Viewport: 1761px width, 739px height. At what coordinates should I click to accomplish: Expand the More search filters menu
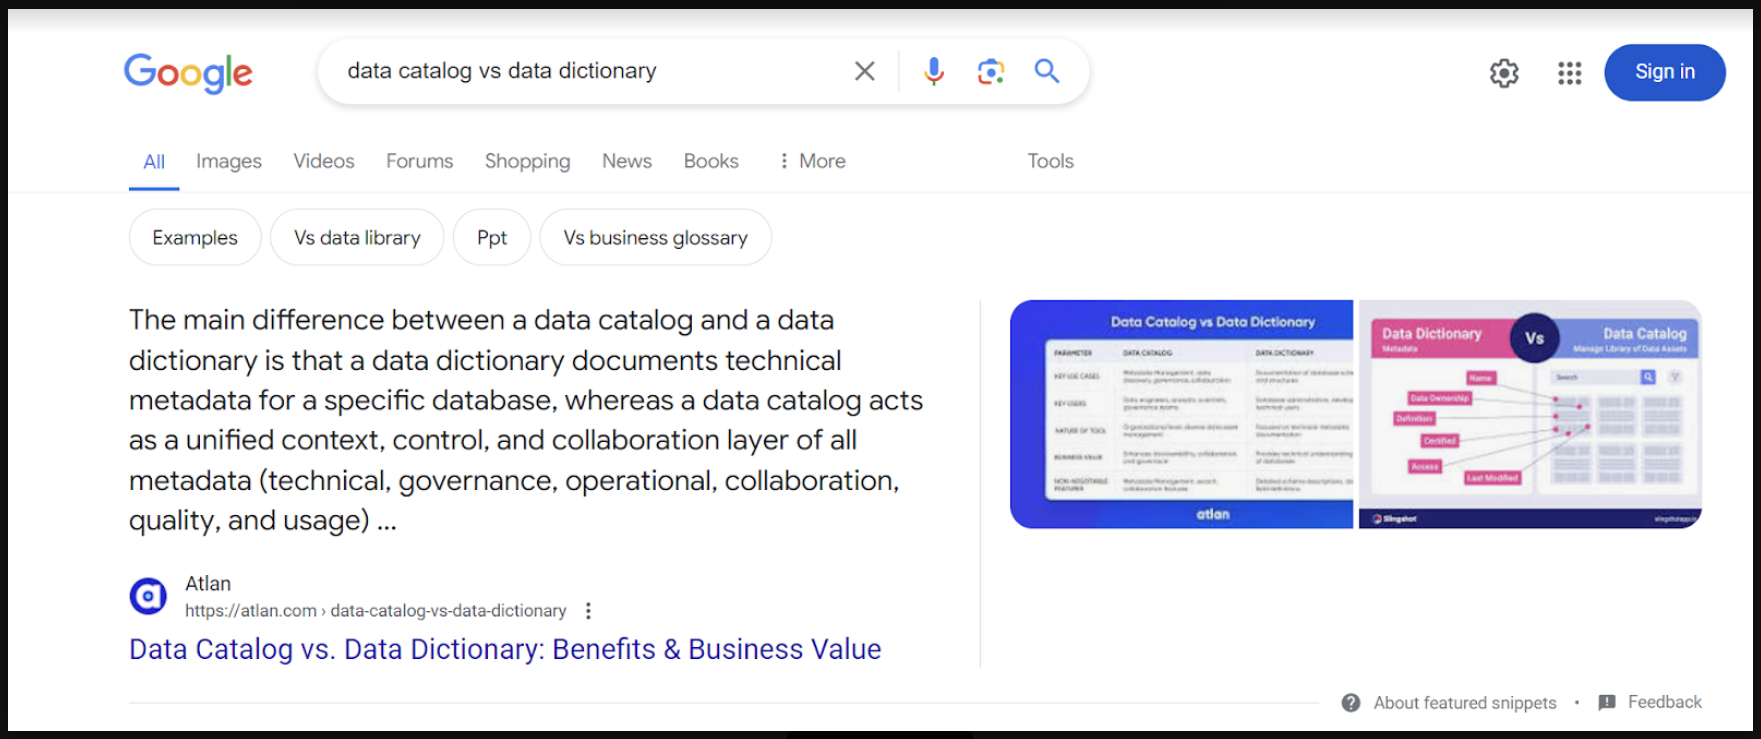coord(812,161)
